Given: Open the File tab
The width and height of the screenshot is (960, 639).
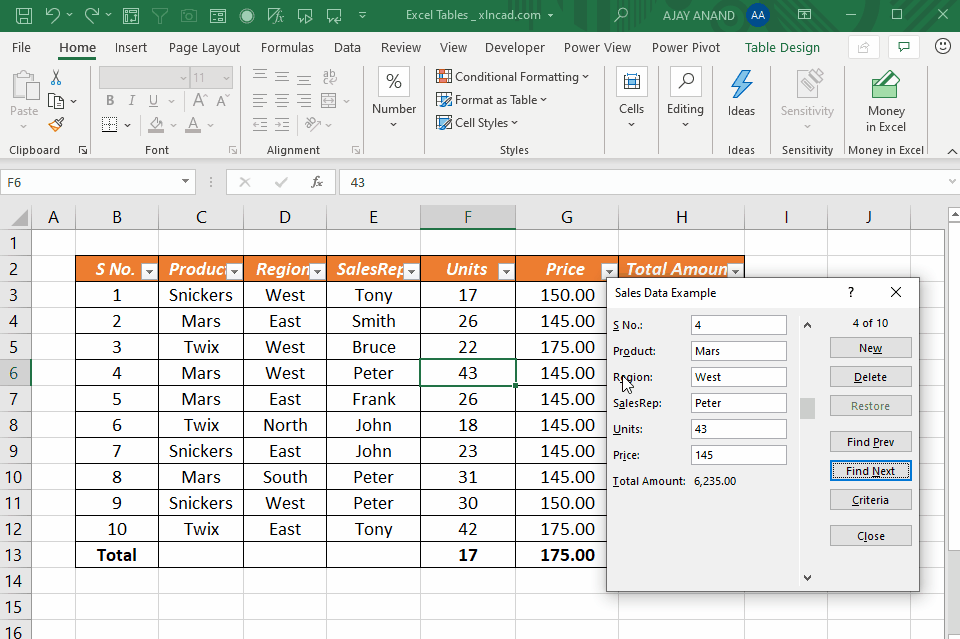Looking at the screenshot, I should pos(21,48).
